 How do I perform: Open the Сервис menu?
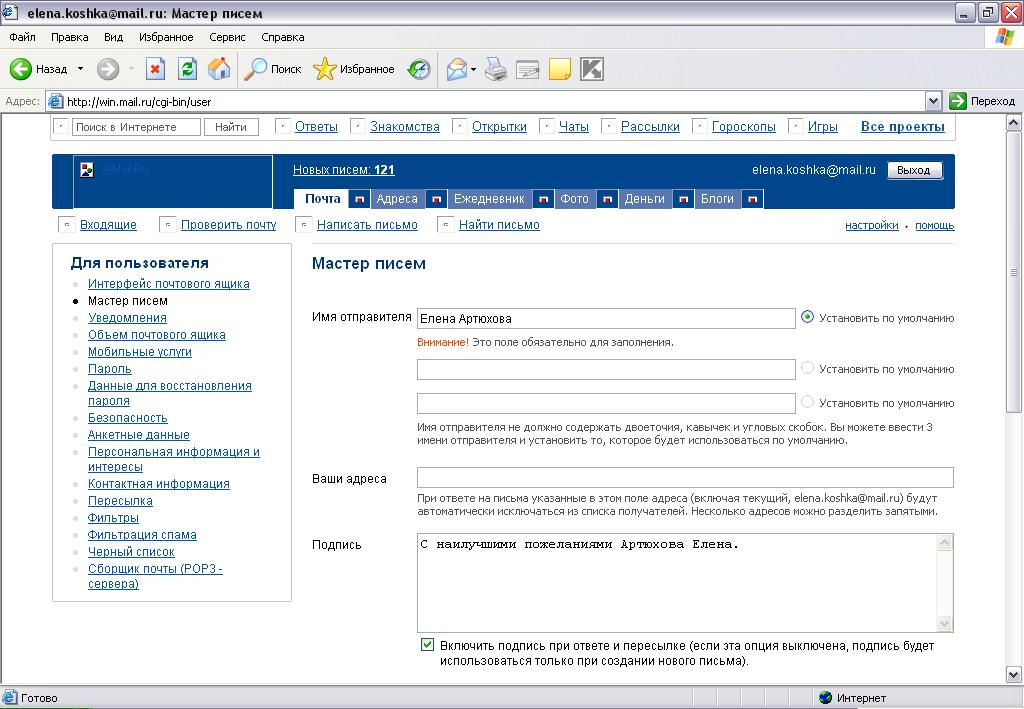coord(227,37)
